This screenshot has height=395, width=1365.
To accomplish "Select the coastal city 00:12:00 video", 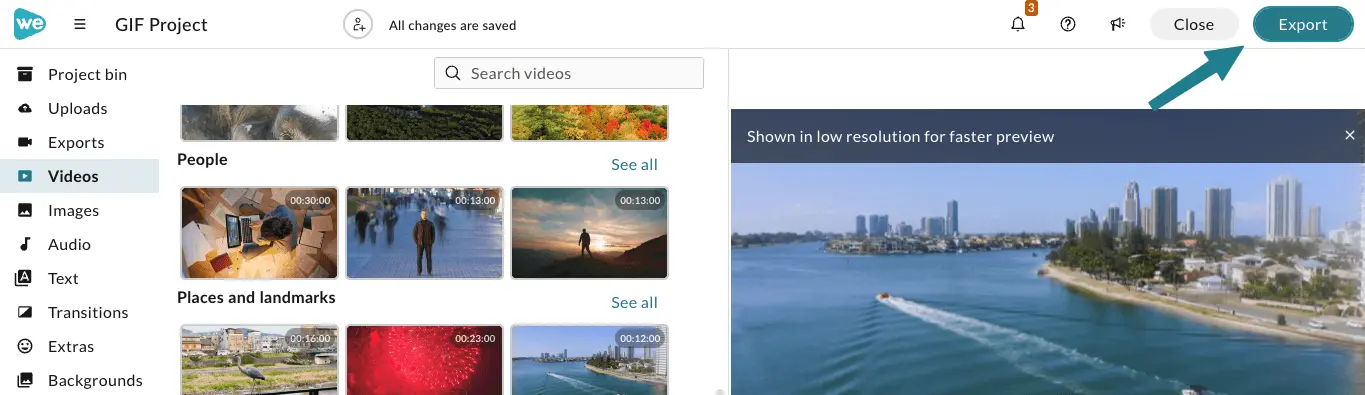I will point(589,359).
